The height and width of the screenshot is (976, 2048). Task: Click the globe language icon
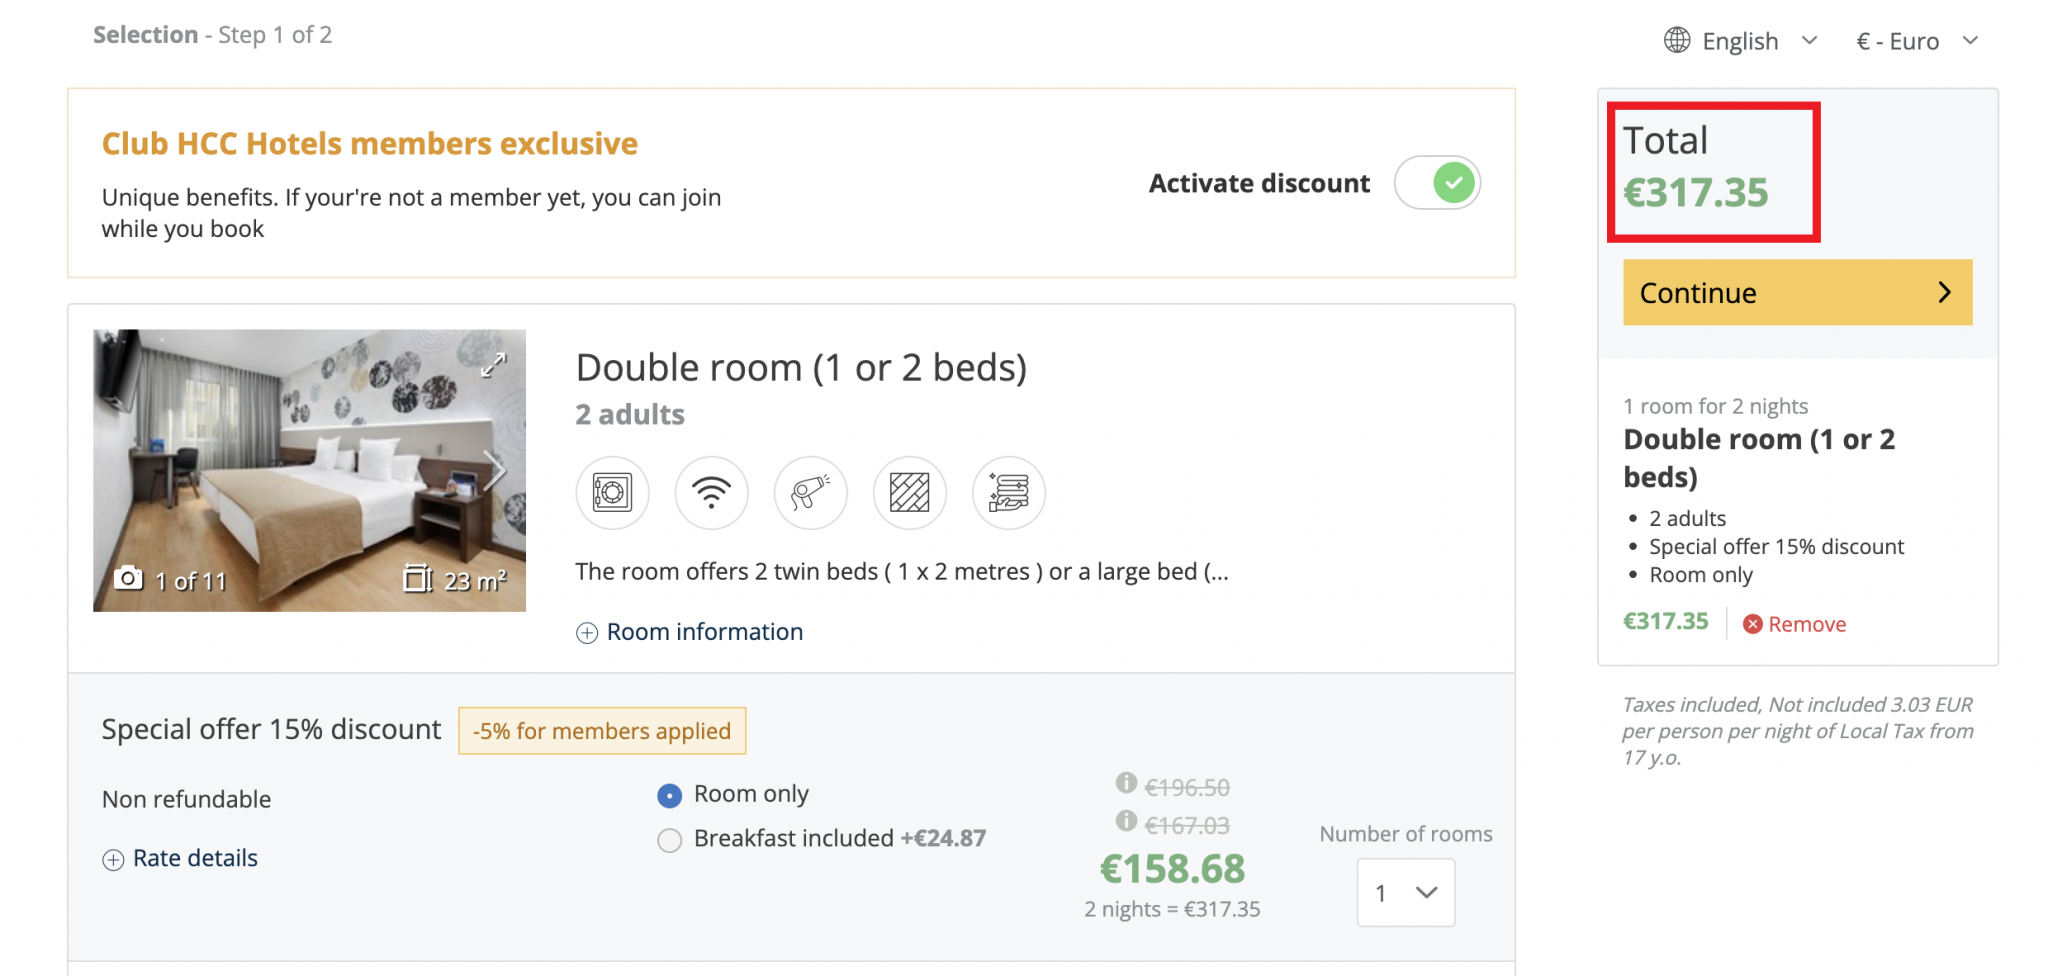(1677, 40)
